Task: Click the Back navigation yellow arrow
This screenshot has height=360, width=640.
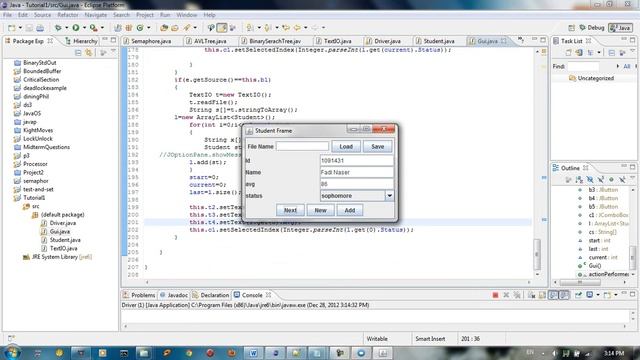Action: pos(297,28)
